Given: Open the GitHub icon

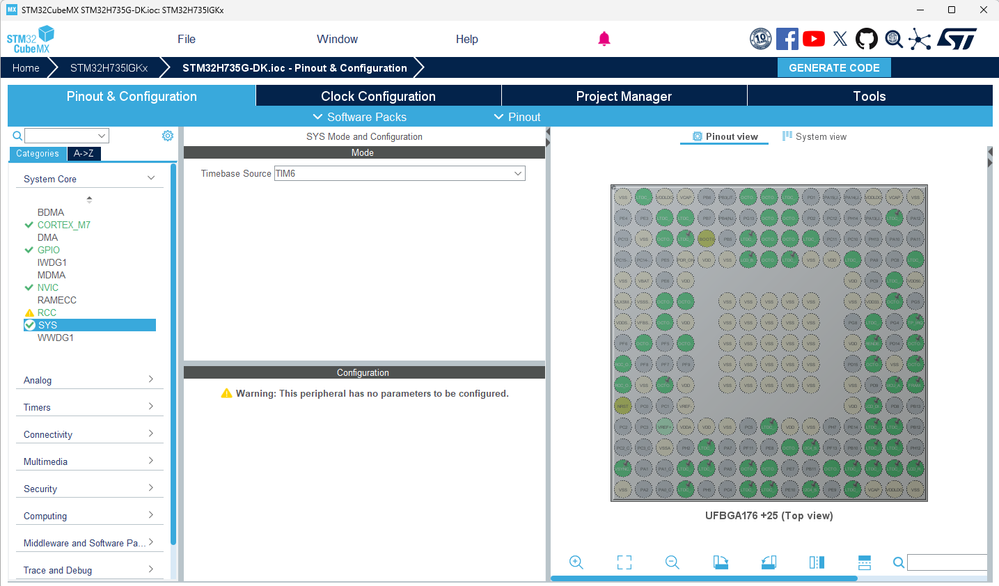Looking at the screenshot, I should 866,39.
